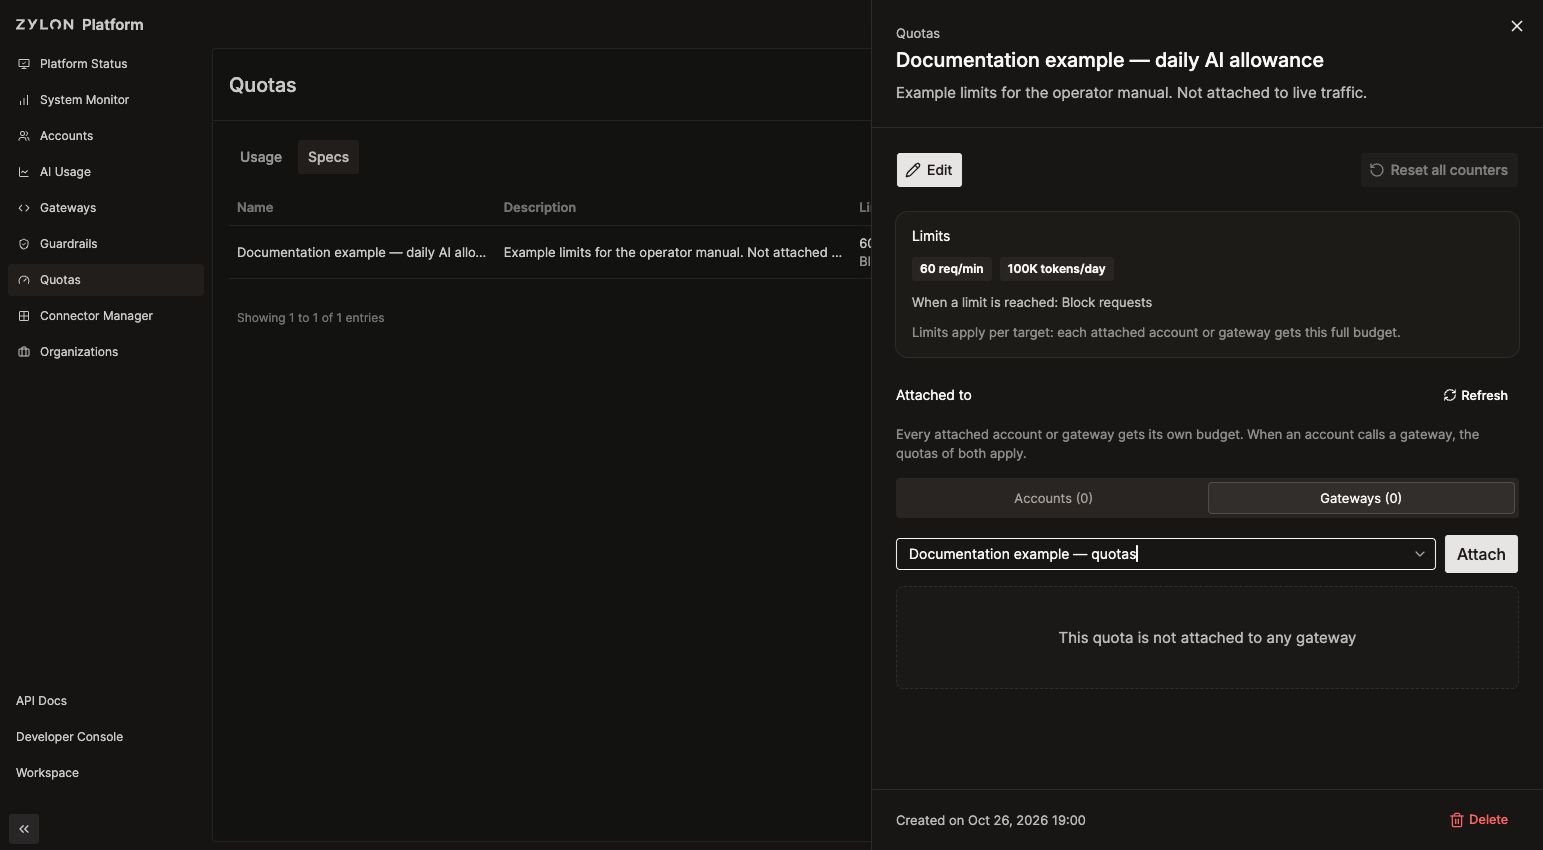Close the quota details panel
The height and width of the screenshot is (850, 1543).
click(1517, 26)
